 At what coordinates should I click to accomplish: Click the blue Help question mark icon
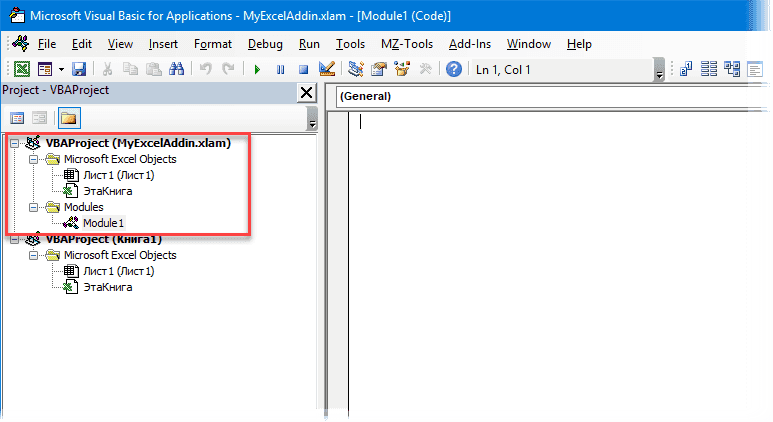tap(454, 69)
